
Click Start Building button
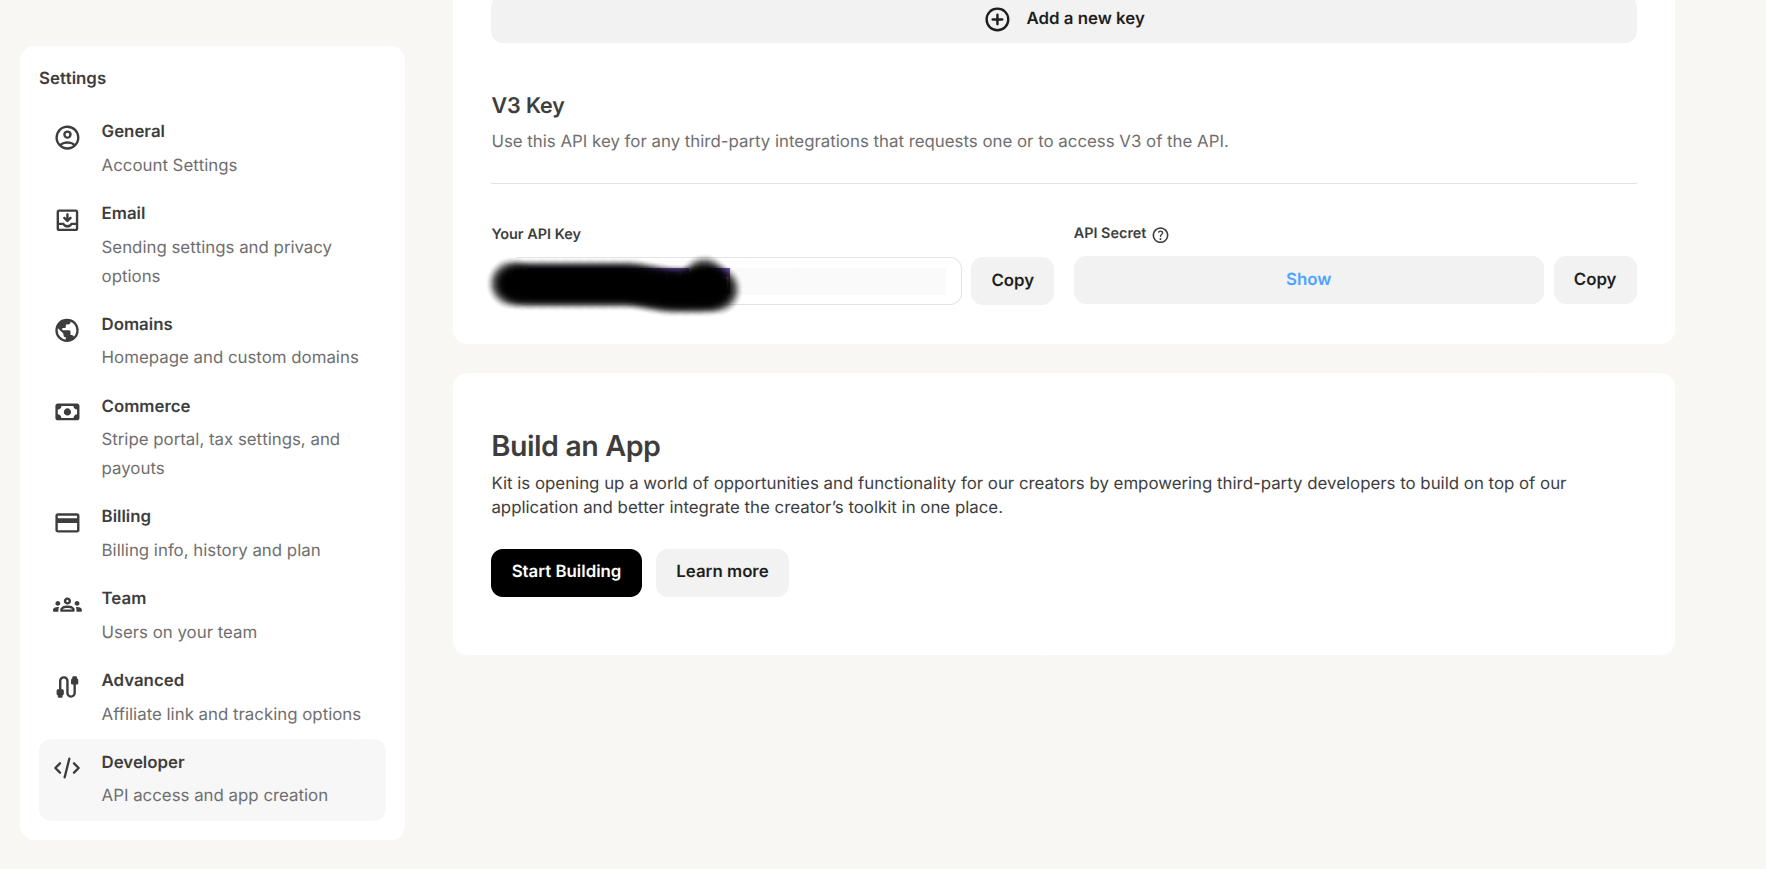[x=566, y=572]
